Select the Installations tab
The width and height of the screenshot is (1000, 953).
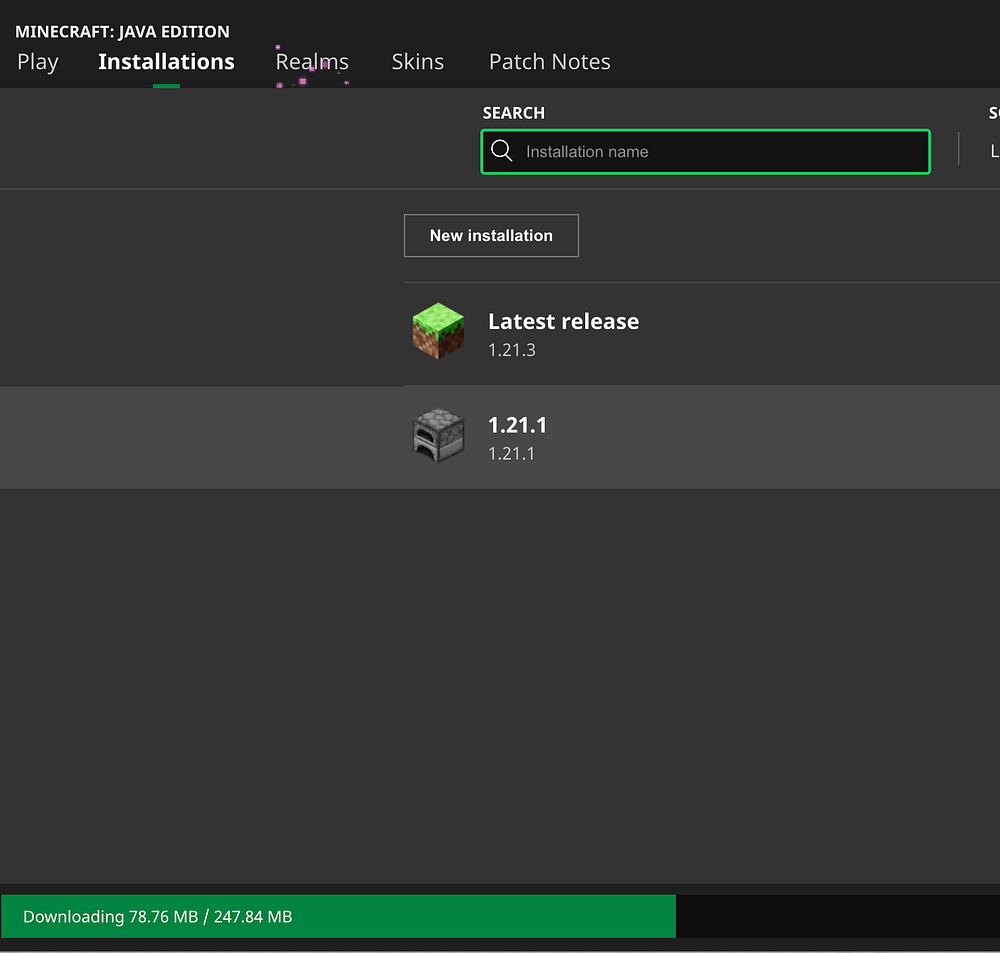coord(166,61)
